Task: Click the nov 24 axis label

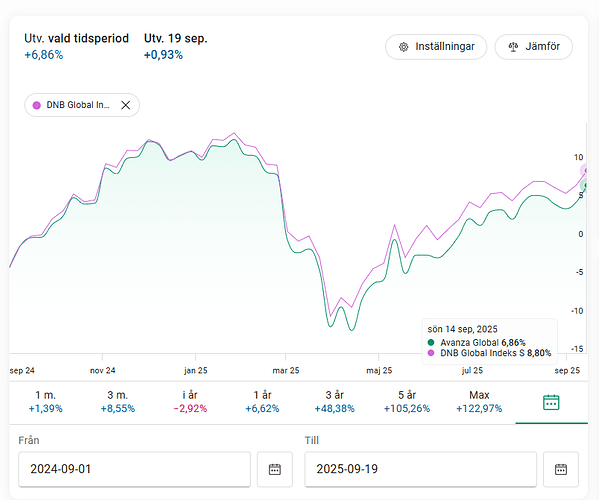Action: coord(102,371)
